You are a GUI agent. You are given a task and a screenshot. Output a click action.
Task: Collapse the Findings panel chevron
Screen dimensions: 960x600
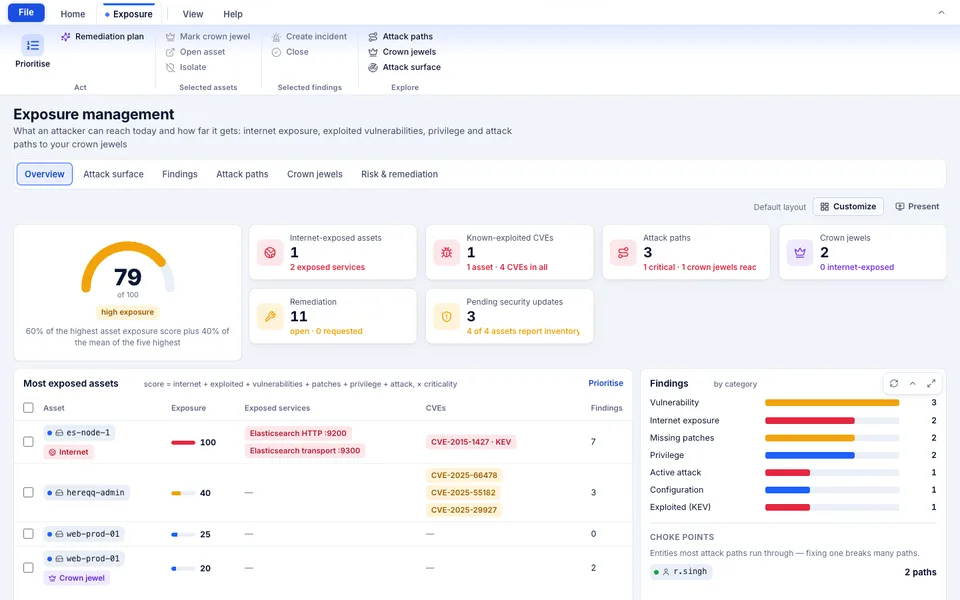[912, 383]
